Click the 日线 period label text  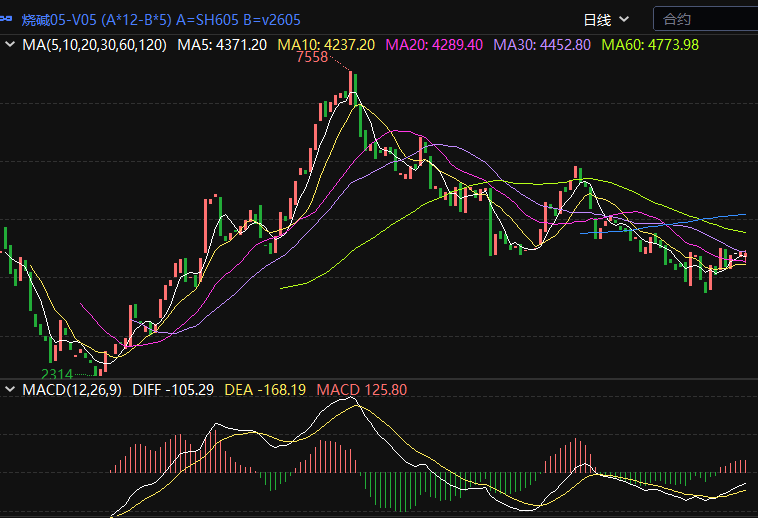[597, 19]
